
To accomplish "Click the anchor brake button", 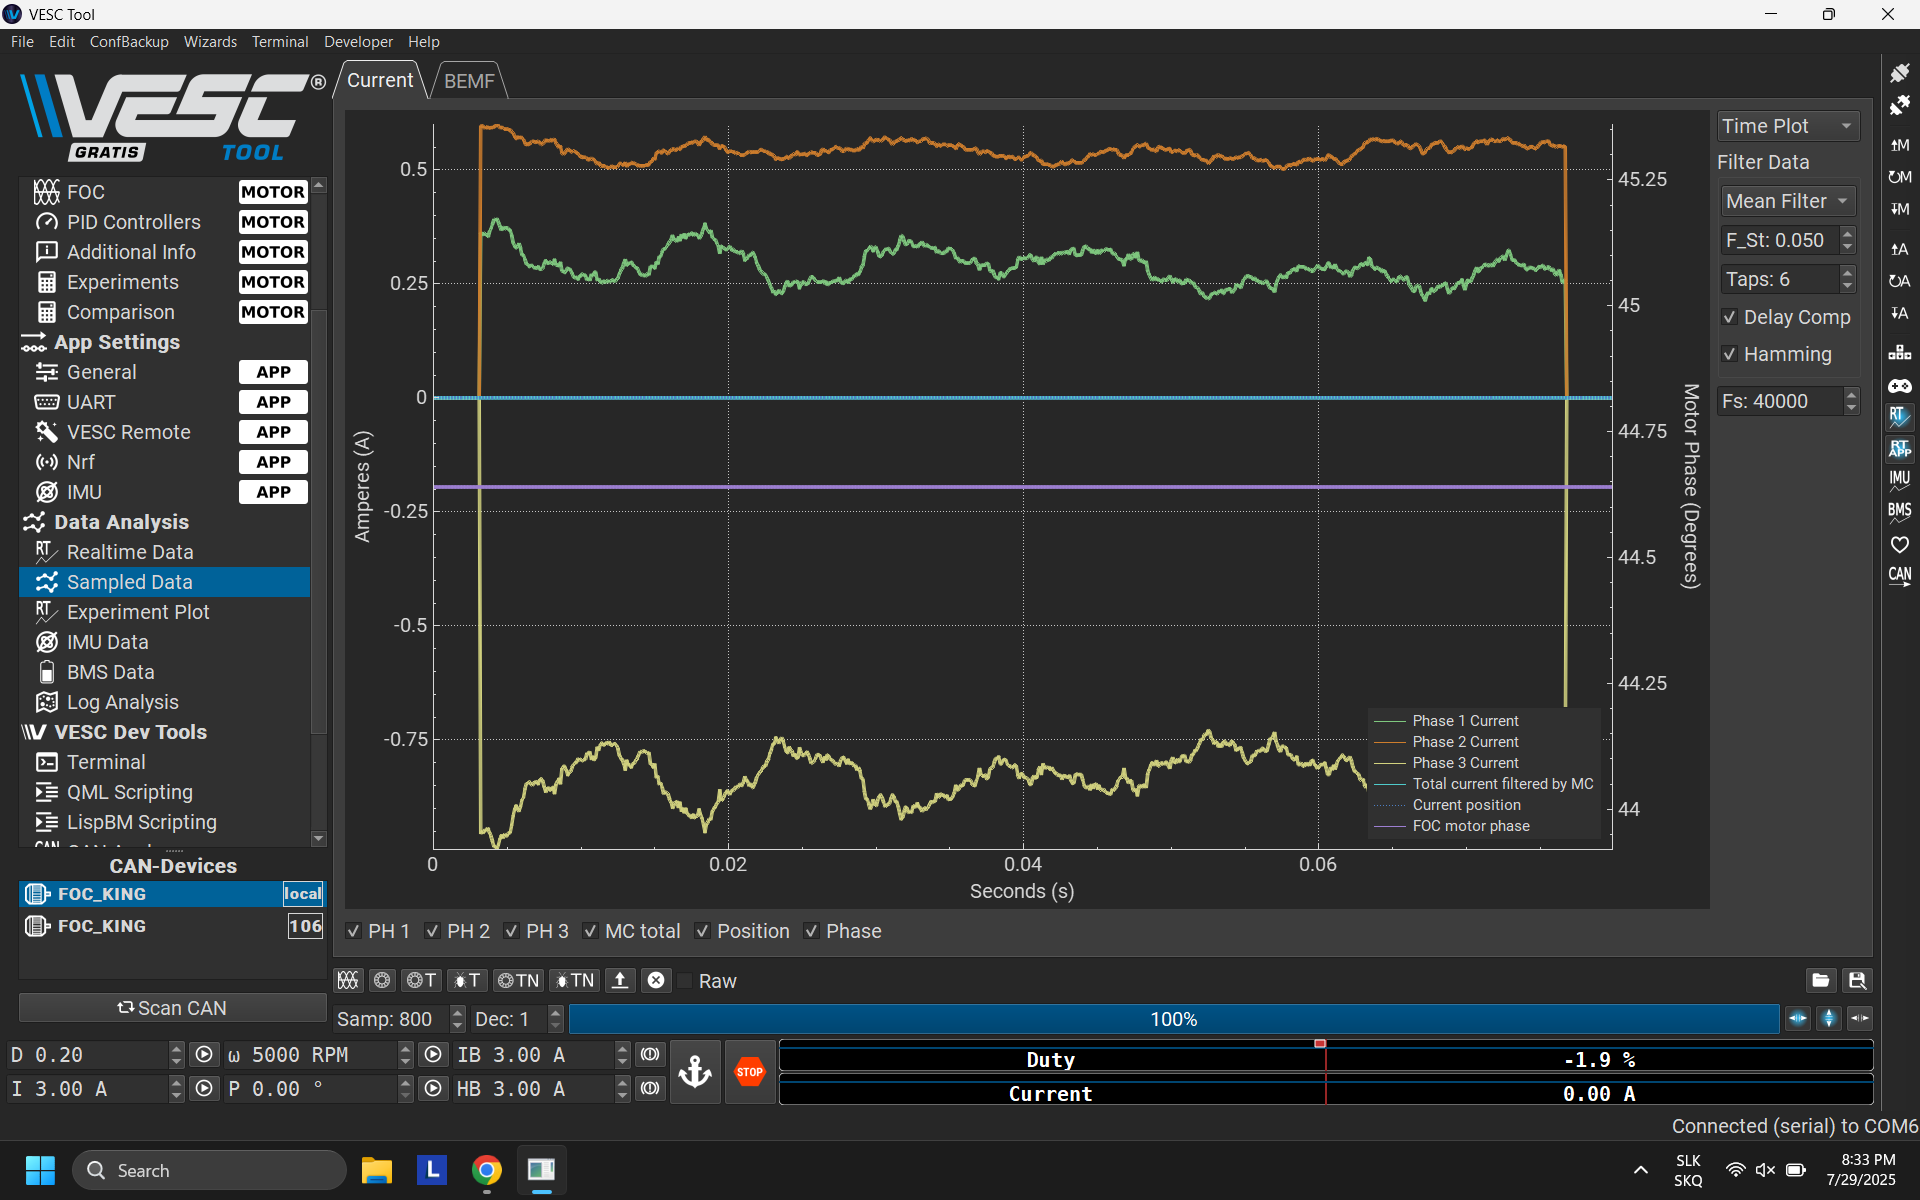I will click(695, 1072).
